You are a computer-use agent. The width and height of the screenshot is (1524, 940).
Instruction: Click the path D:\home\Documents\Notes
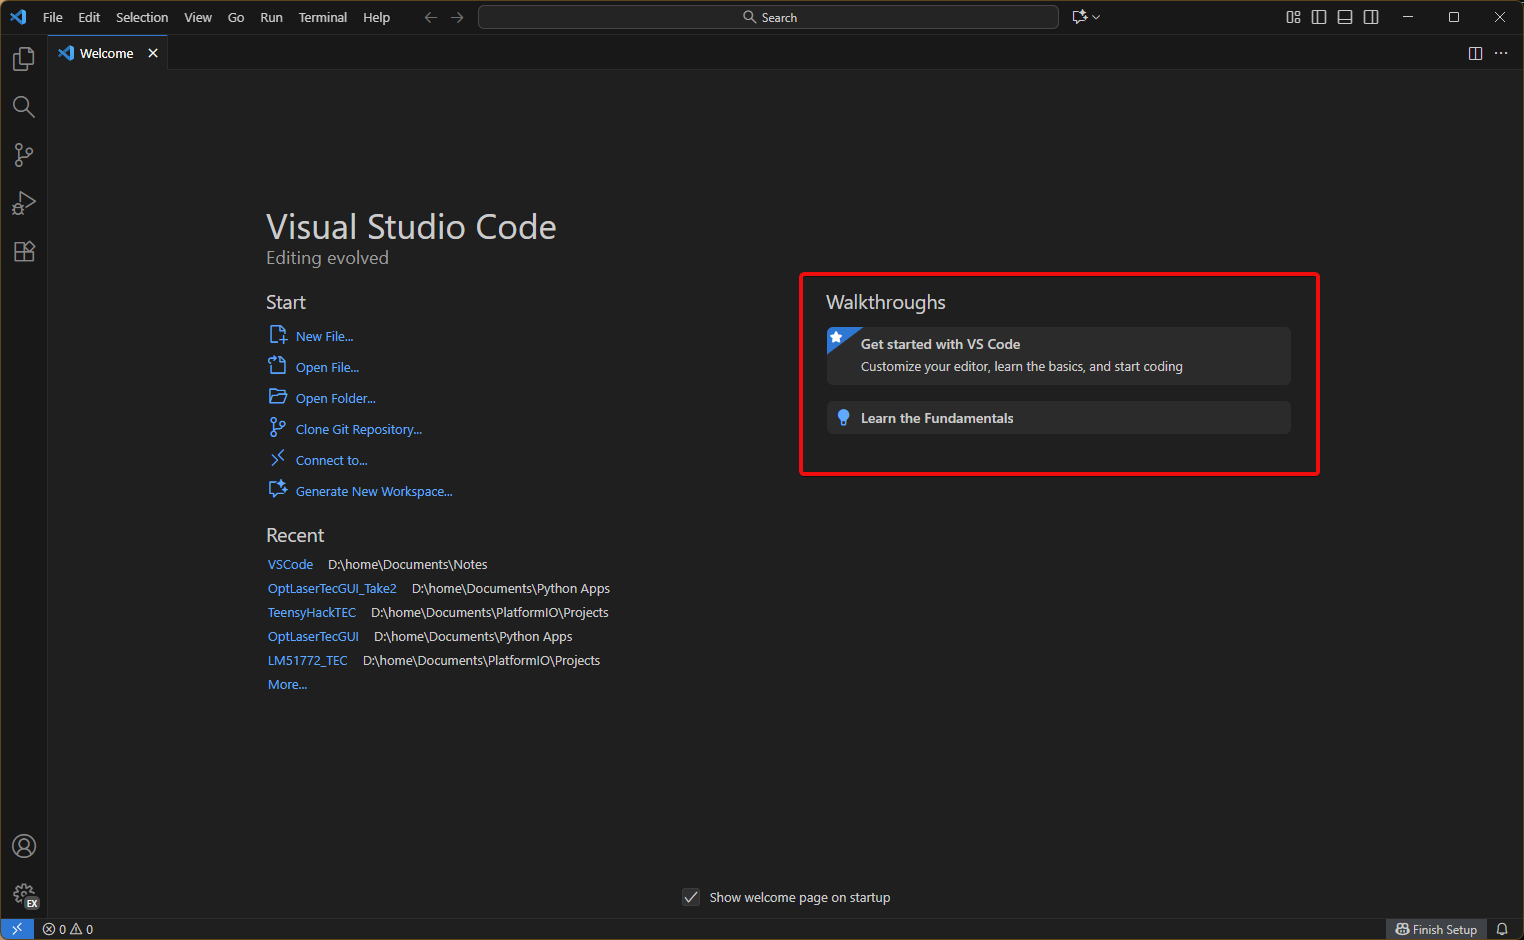click(408, 565)
